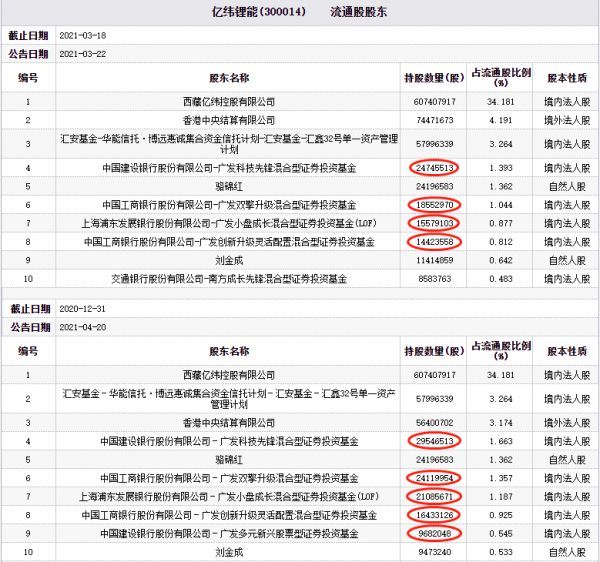Click the percentage 1.393
The image size is (600, 562).
pyautogui.click(x=501, y=168)
